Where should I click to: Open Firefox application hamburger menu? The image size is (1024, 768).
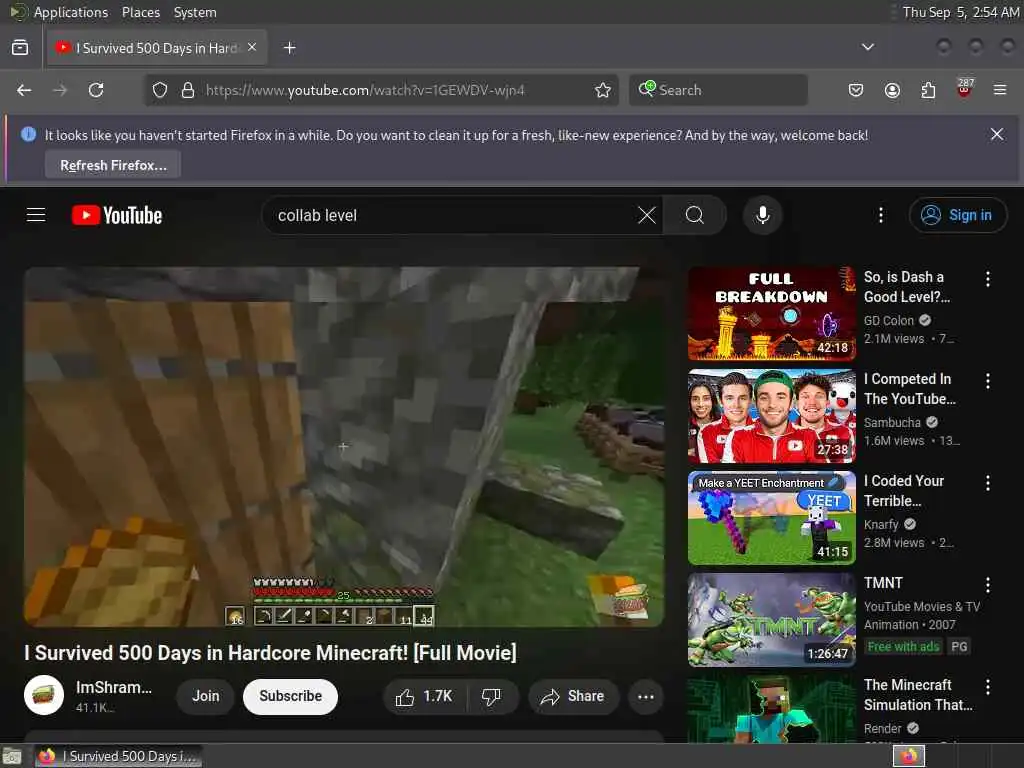[x=1000, y=90]
